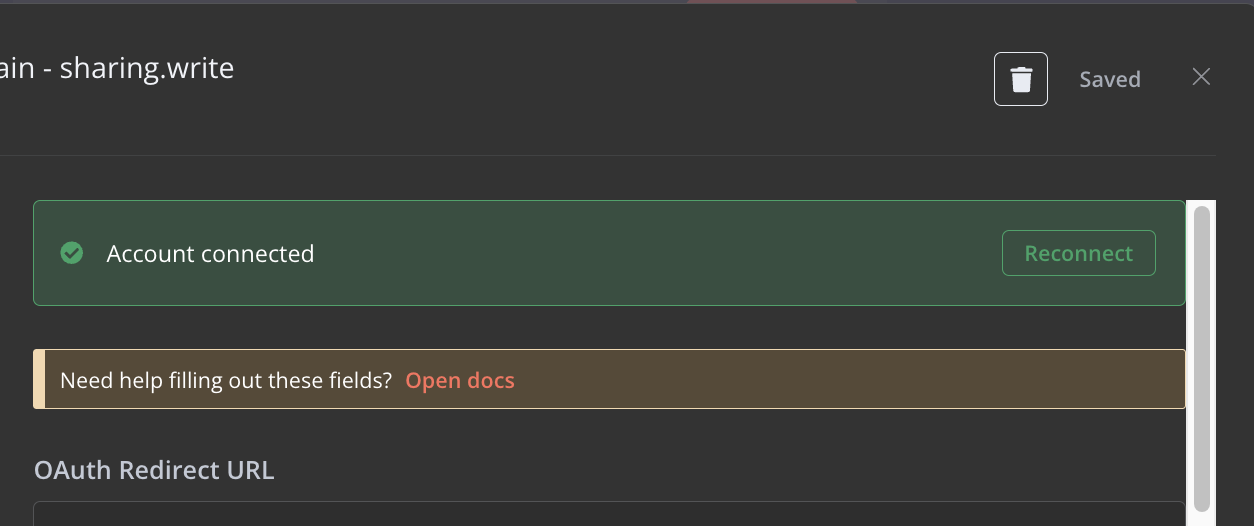Click the 'Need help filling out these fields?' text
This screenshot has width=1254, height=526.
click(x=226, y=380)
